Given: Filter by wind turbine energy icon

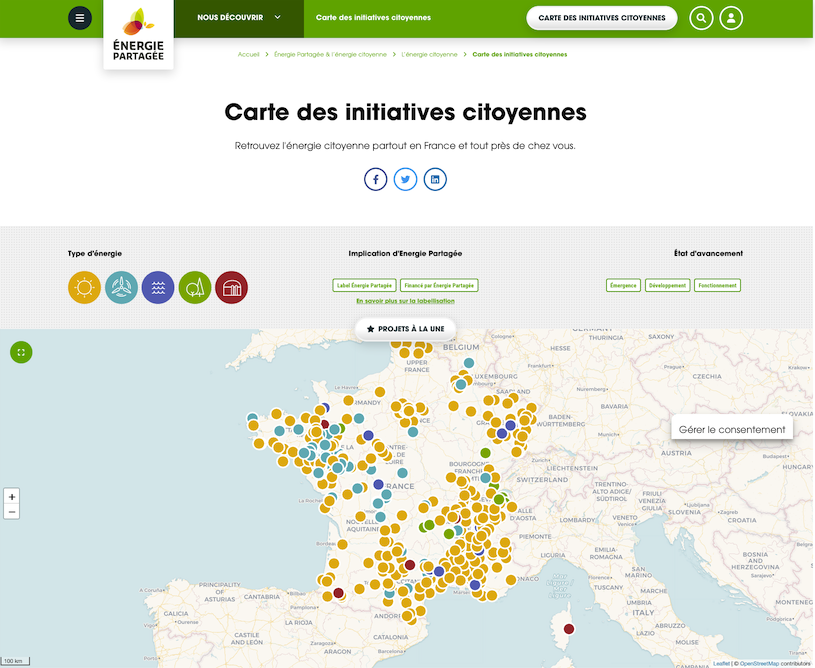Looking at the screenshot, I should (121, 288).
